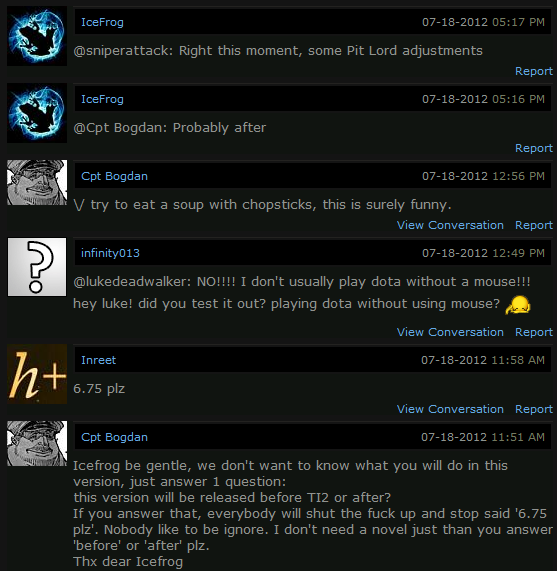Open Inreet's username link
The width and height of the screenshot is (557, 571).
98,360
